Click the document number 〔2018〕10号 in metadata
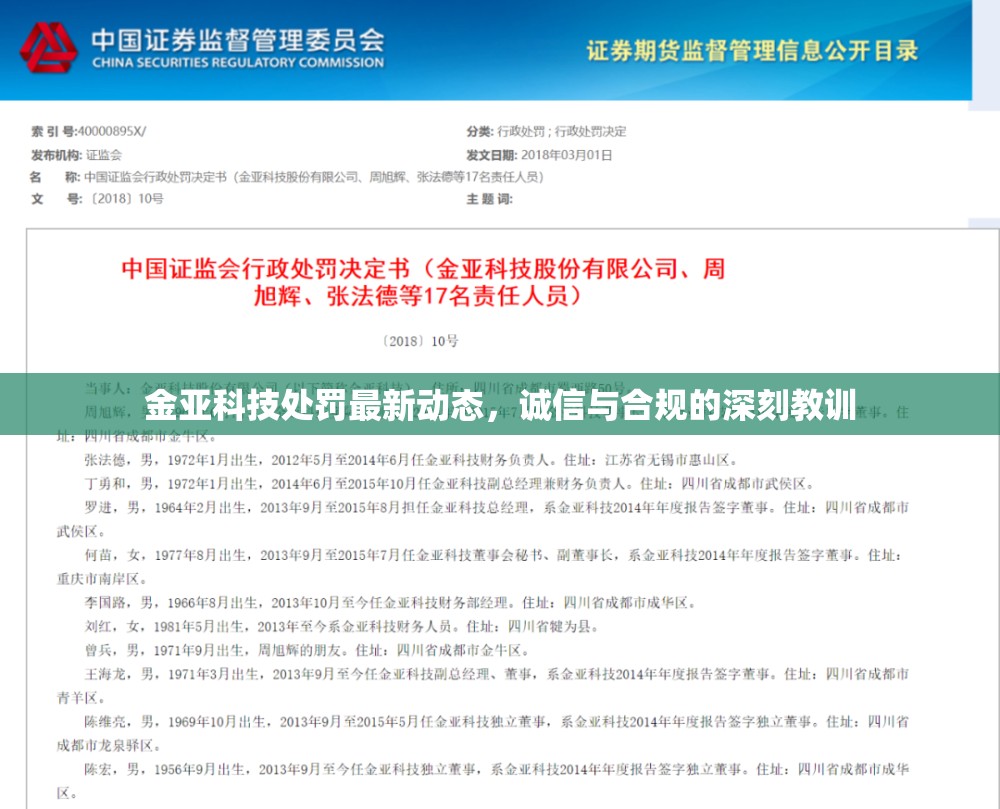Screen dimensions: 1000x809 pyautogui.click(x=126, y=198)
